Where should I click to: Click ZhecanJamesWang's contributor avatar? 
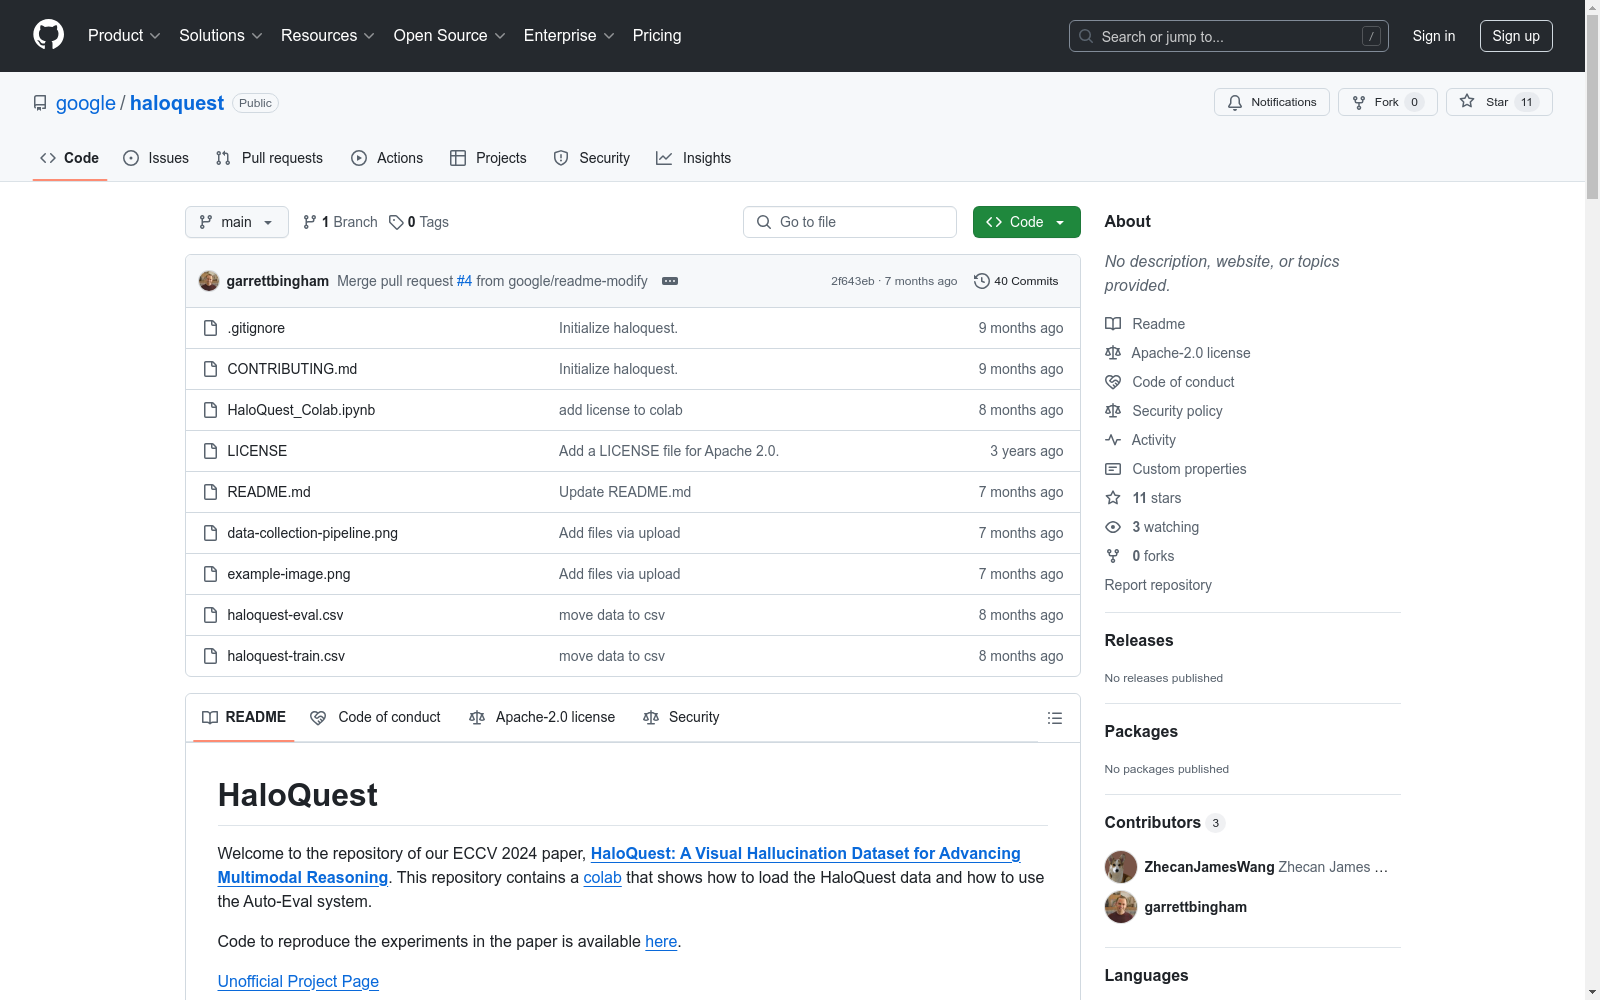pyautogui.click(x=1121, y=867)
